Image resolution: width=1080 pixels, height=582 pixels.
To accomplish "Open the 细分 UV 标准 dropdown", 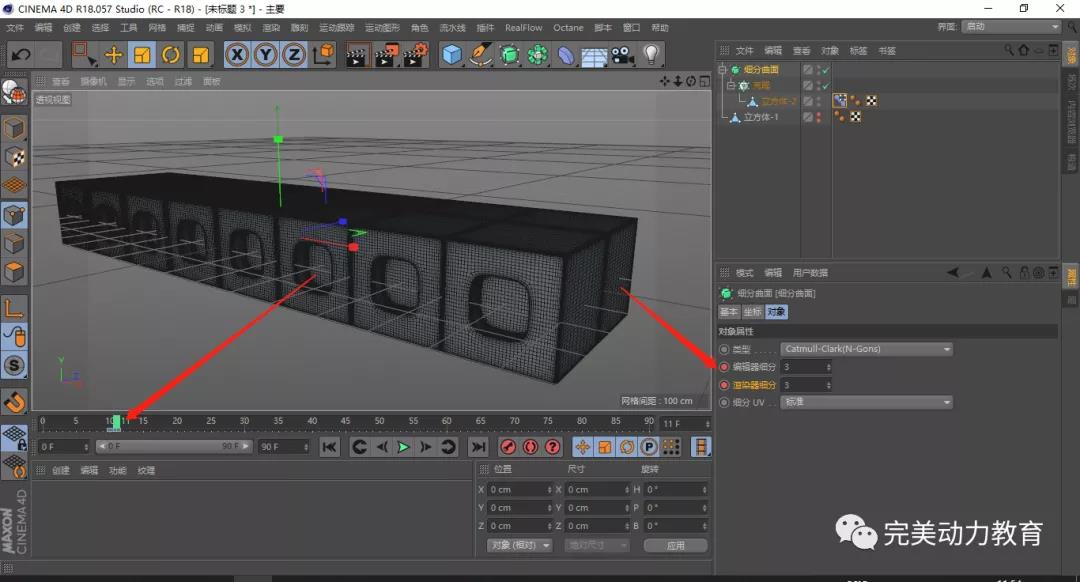I will coord(866,402).
